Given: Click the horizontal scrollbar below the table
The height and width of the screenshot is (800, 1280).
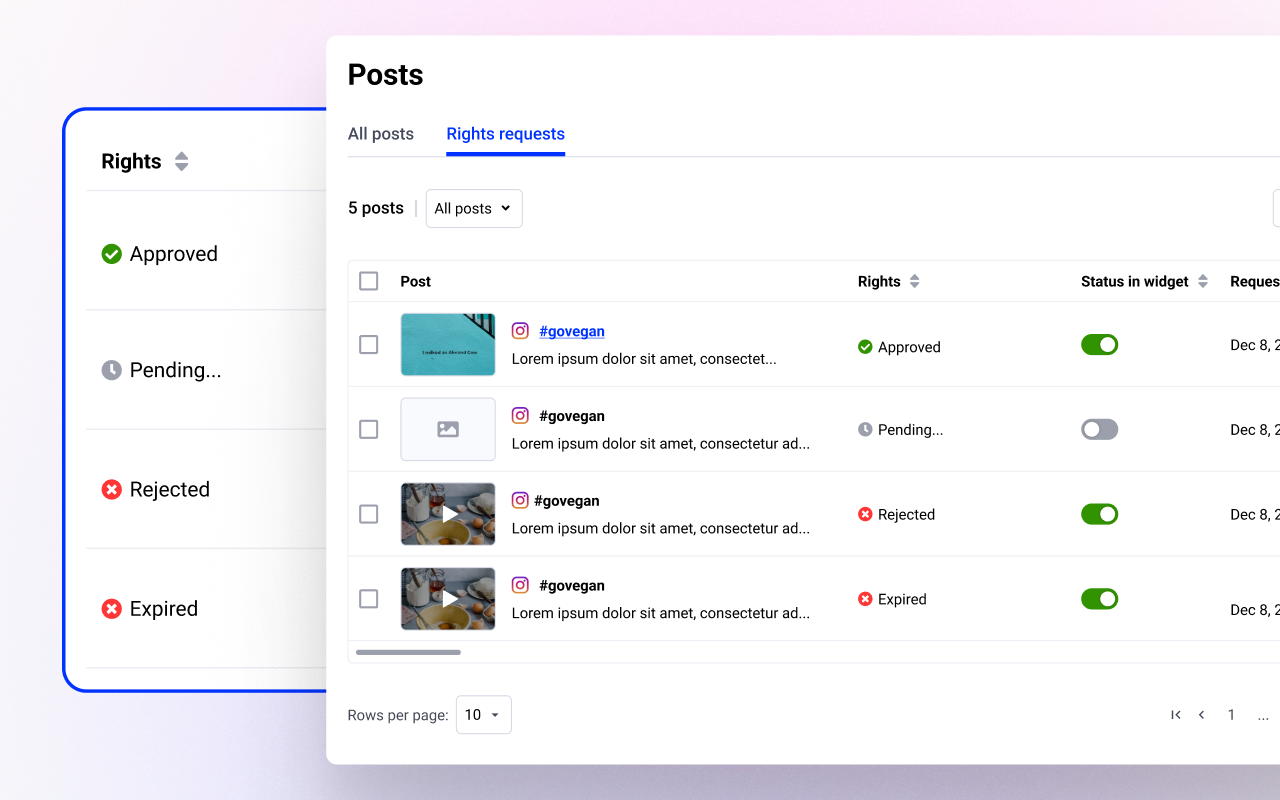Looking at the screenshot, I should click(x=407, y=651).
